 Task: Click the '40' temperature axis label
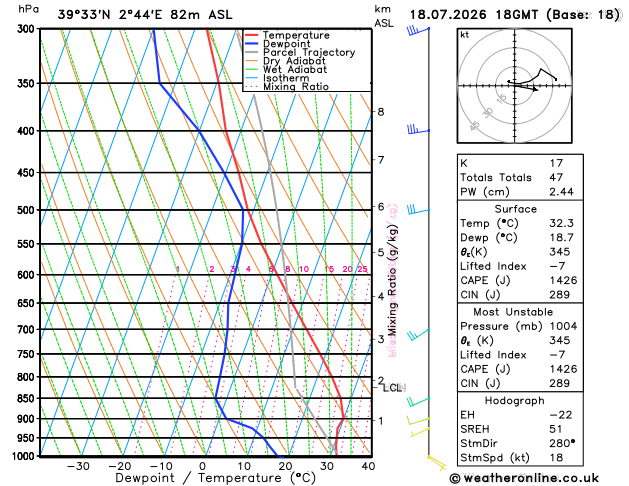pyautogui.click(x=368, y=466)
